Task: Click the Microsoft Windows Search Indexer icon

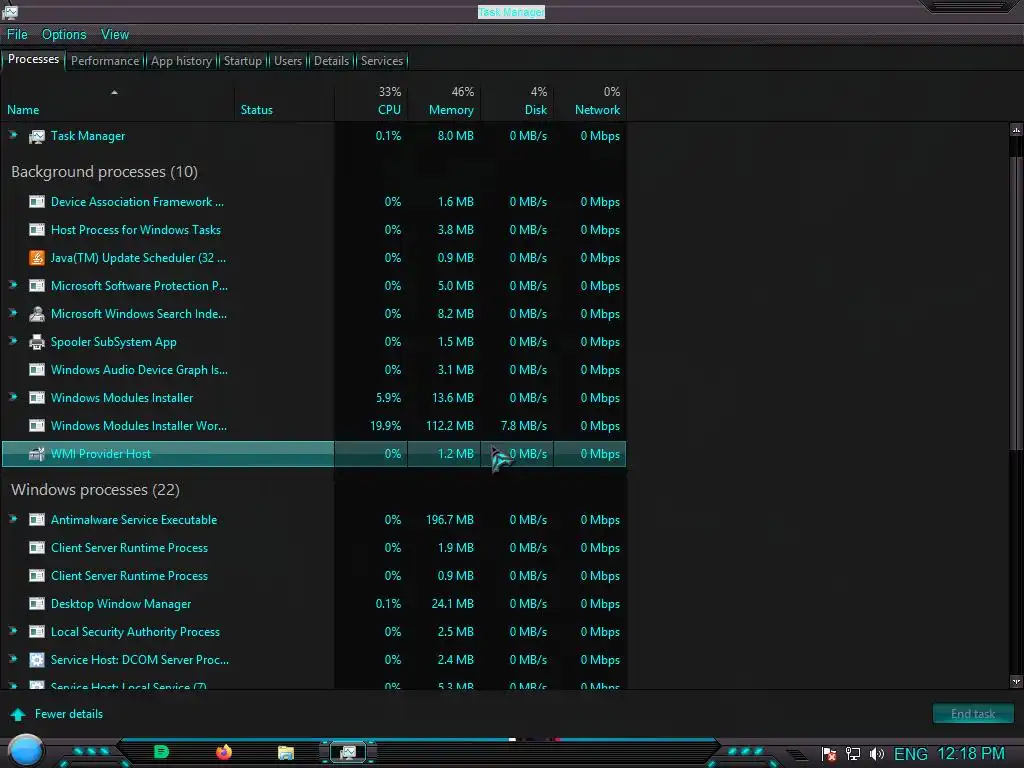Action: (37, 314)
